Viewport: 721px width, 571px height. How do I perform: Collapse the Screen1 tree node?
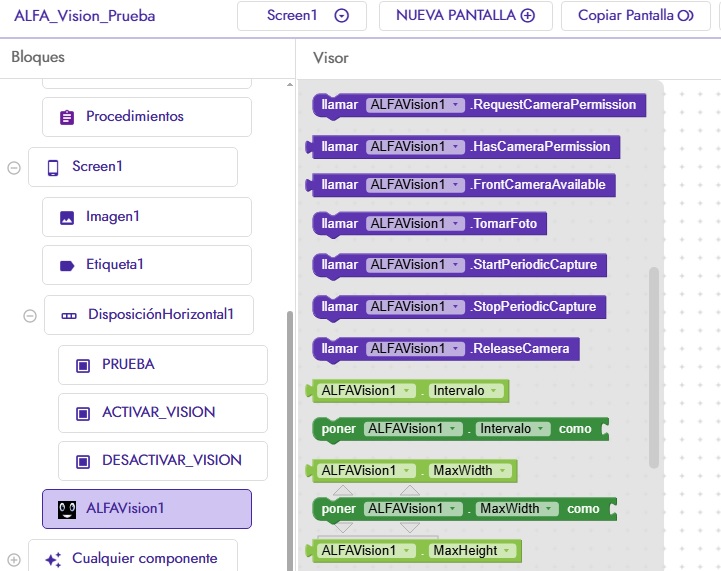tap(14, 168)
